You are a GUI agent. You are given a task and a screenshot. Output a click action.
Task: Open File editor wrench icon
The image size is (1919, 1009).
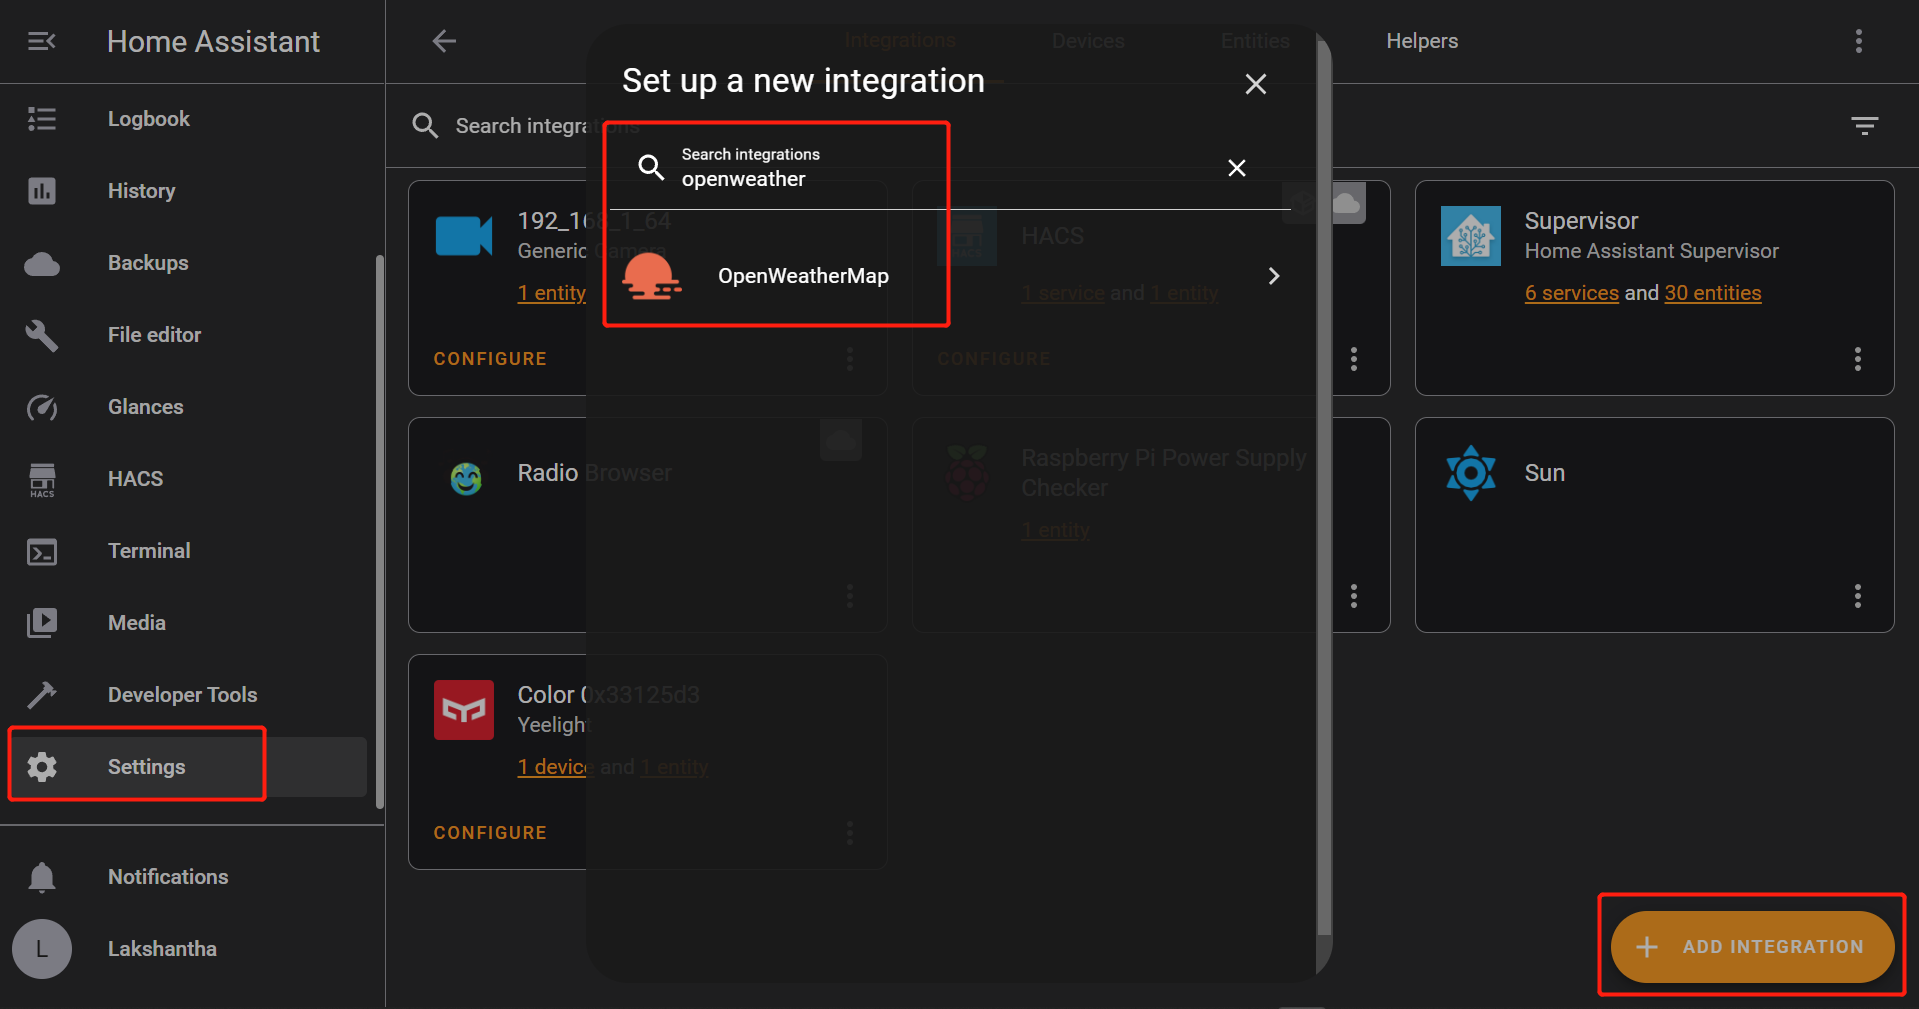coord(41,335)
